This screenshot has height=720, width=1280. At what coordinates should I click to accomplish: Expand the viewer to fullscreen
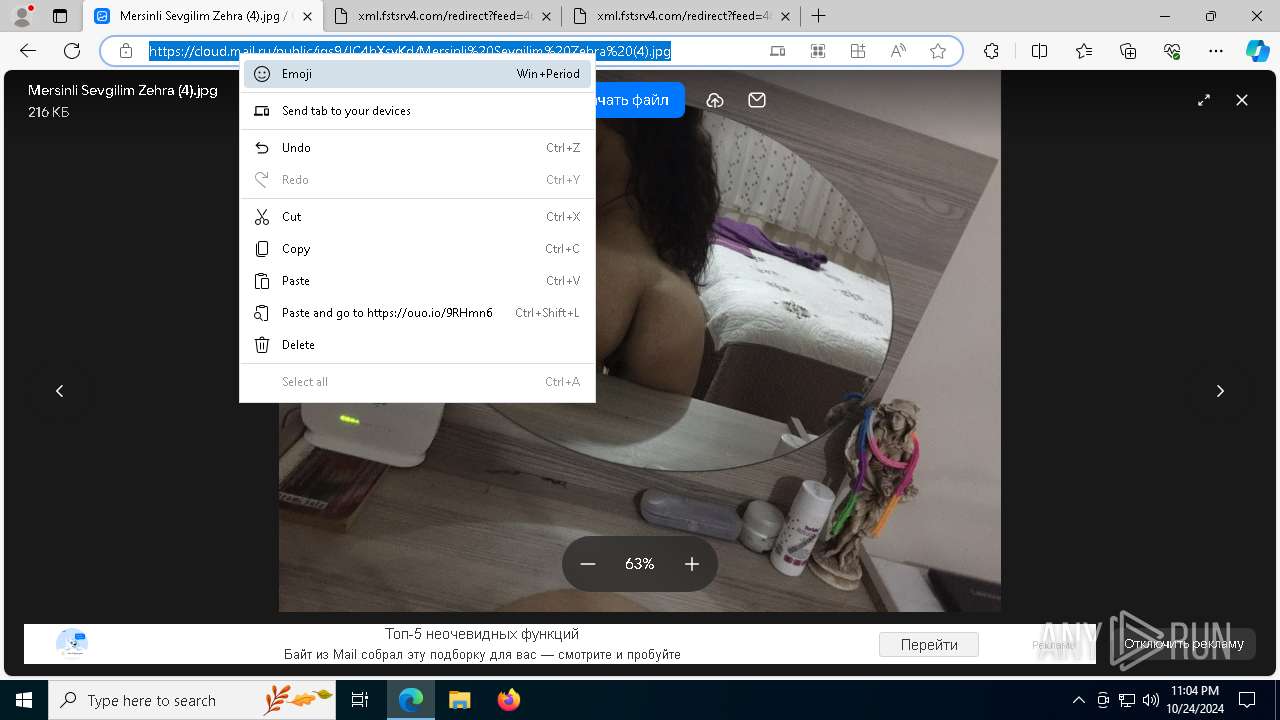pos(1204,100)
